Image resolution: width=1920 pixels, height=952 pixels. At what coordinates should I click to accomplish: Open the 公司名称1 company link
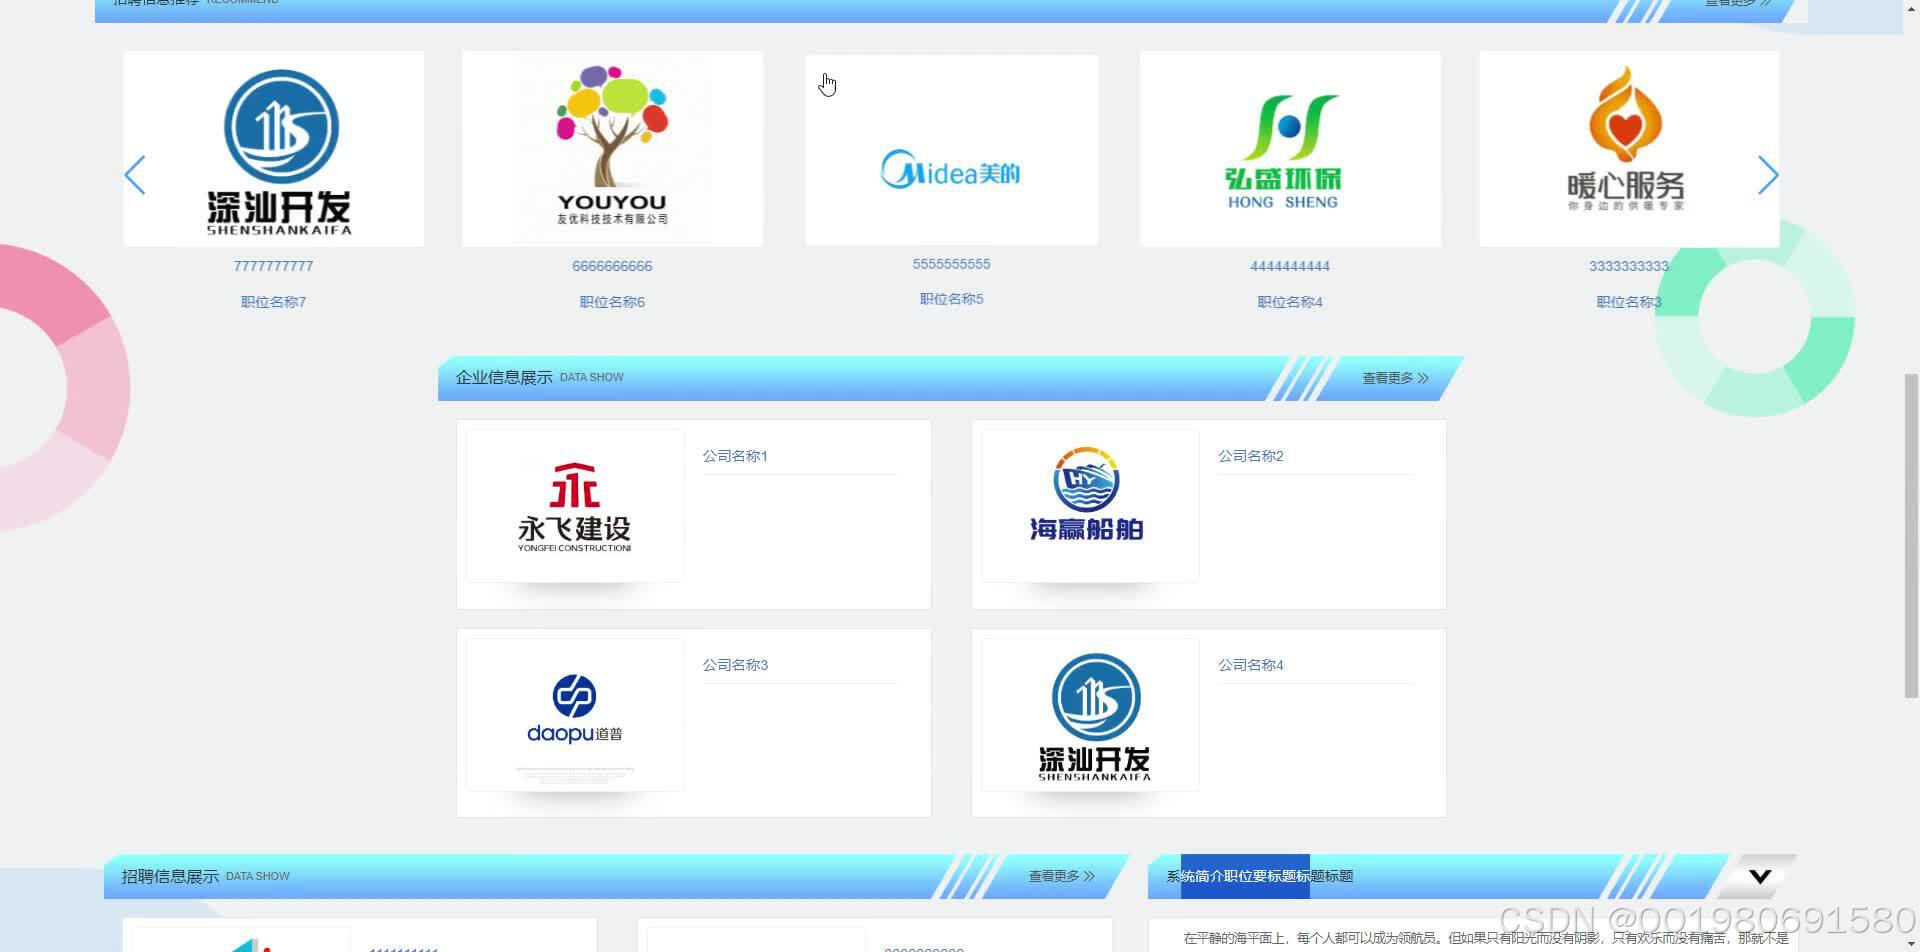735,455
